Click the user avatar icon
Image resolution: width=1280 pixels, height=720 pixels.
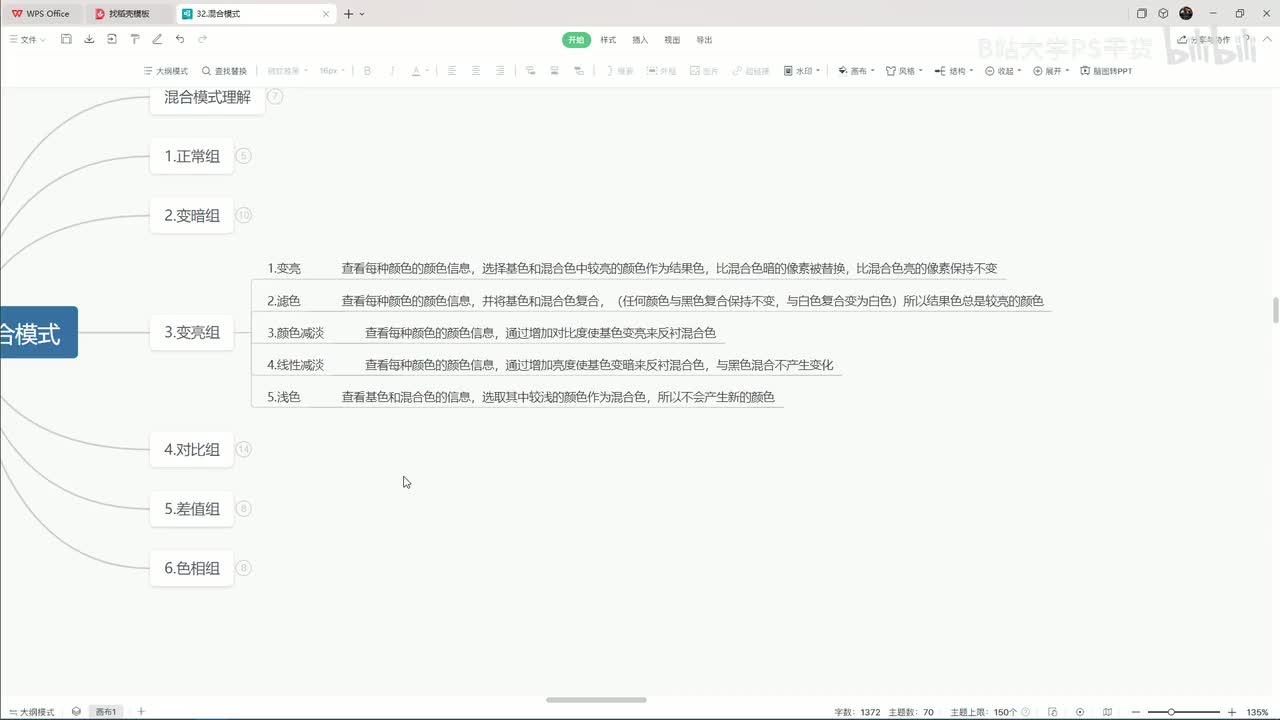click(x=1186, y=13)
